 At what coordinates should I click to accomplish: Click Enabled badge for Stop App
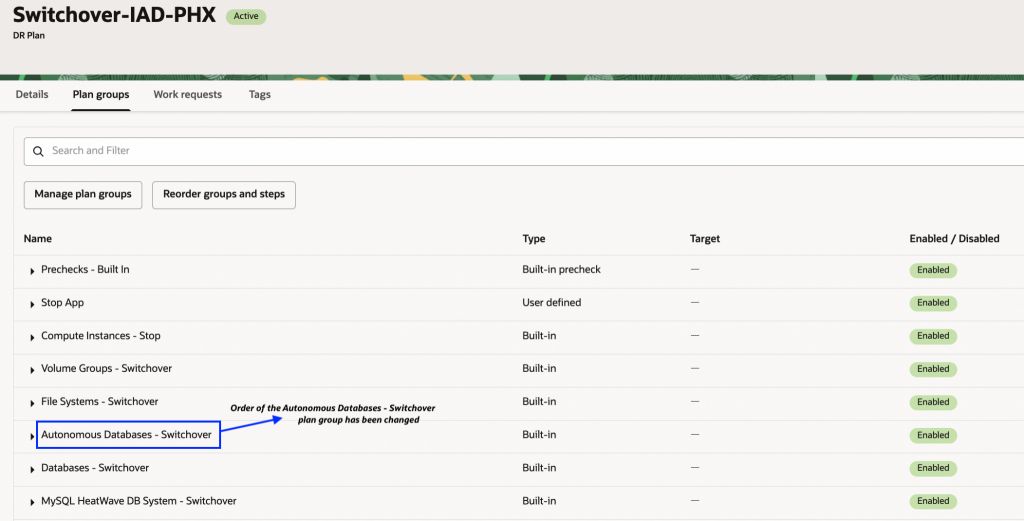tap(933, 303)
